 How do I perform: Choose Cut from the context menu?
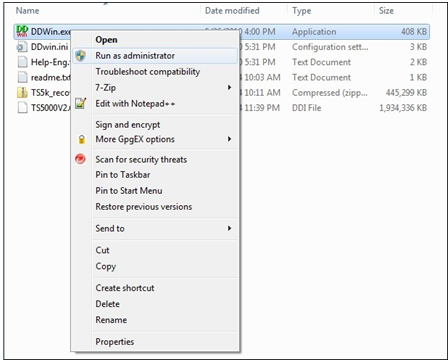click(155, 250)
